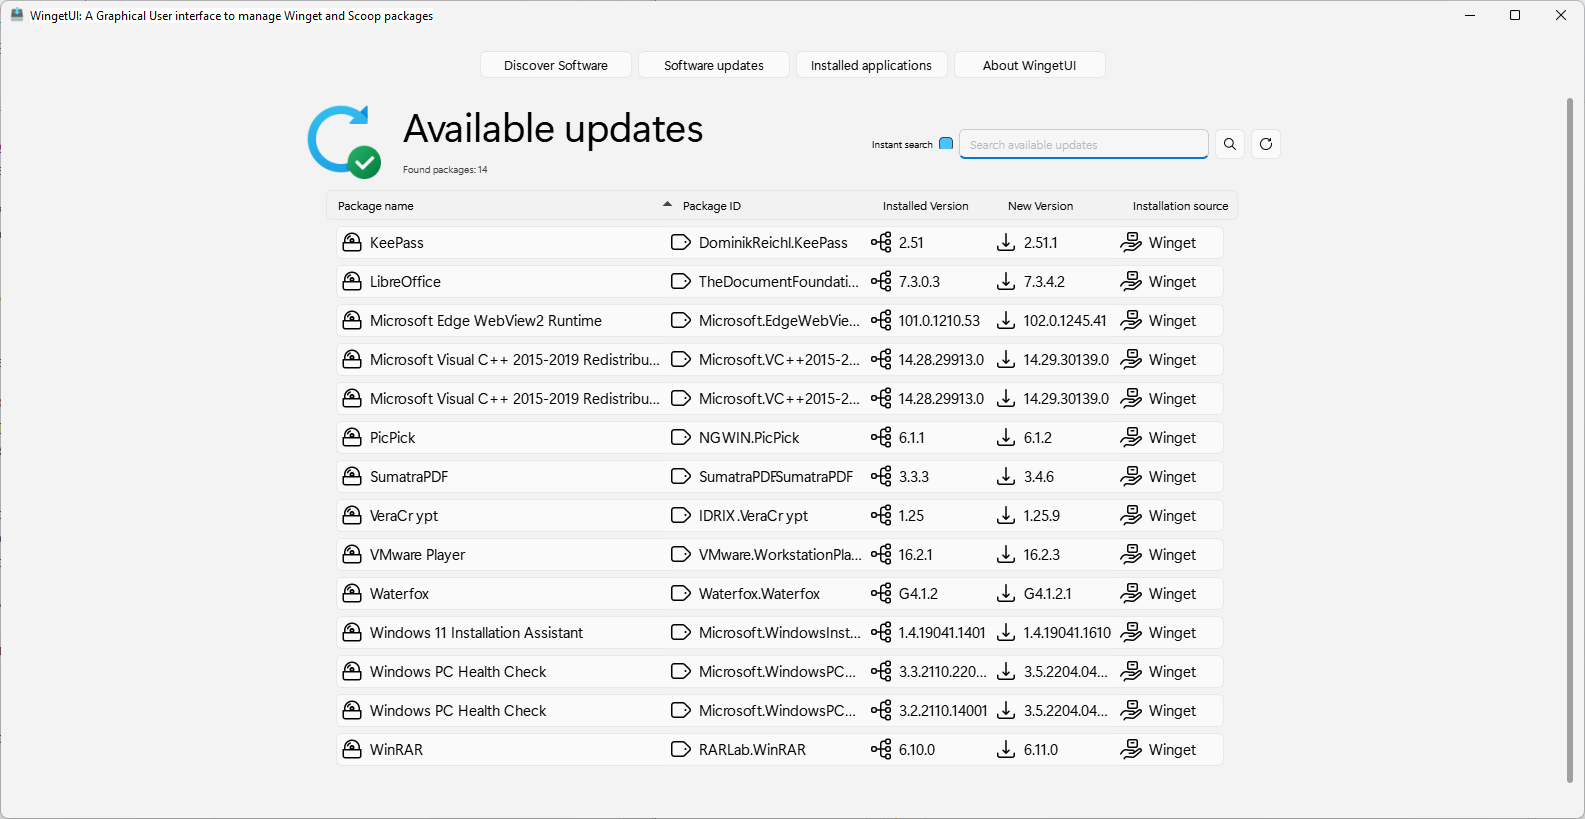The height and width of the screenshot is (819, 1585).
Task: Select the SumatraPDF package name
Action: coord(409,477)
